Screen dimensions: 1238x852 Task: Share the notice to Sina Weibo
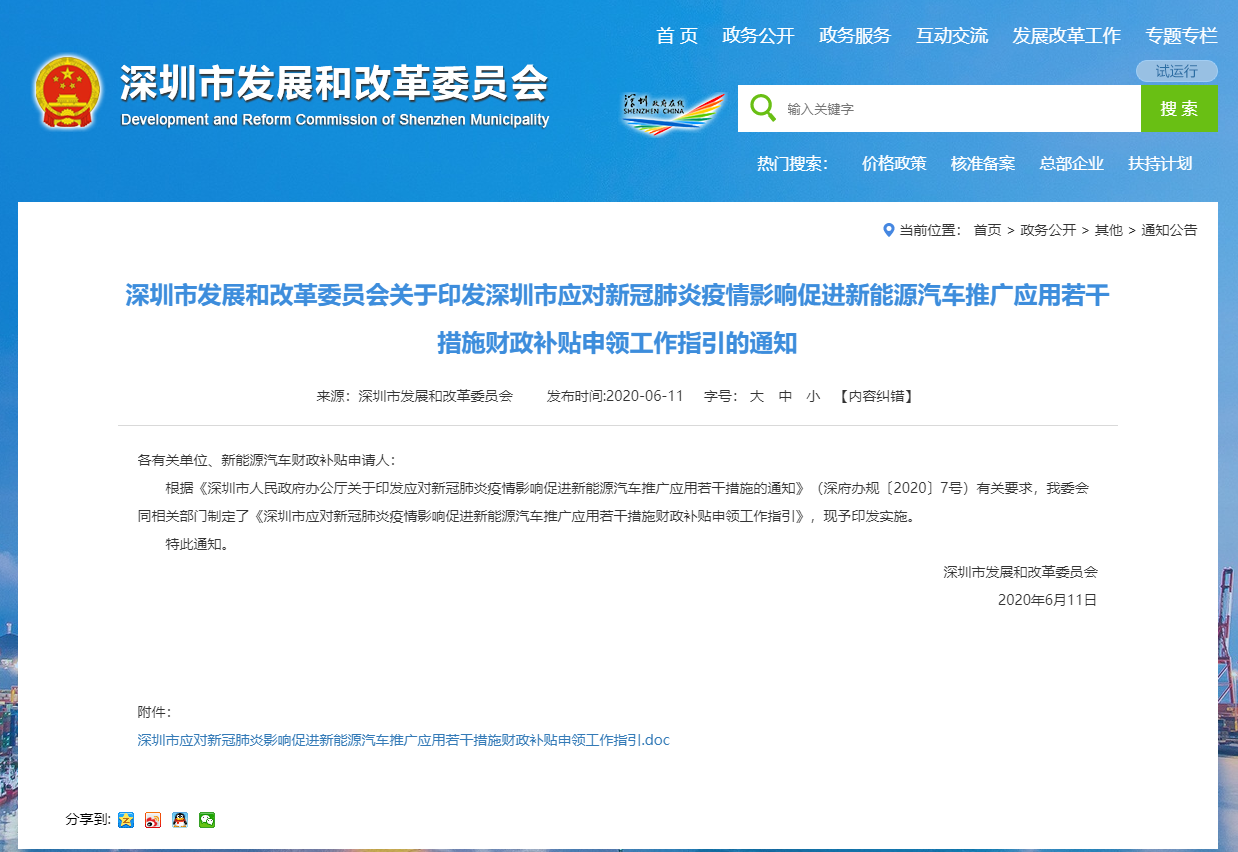pos(153,820)
